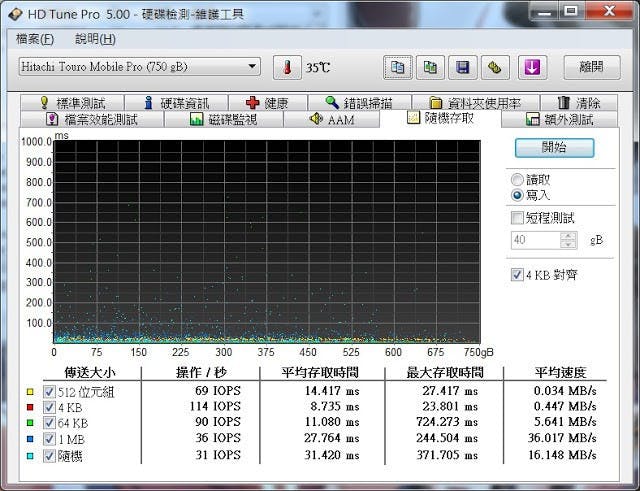Click the red 4 KB color swatch
The height and width of the screenshot is (491, 640).
coord(30,407)
